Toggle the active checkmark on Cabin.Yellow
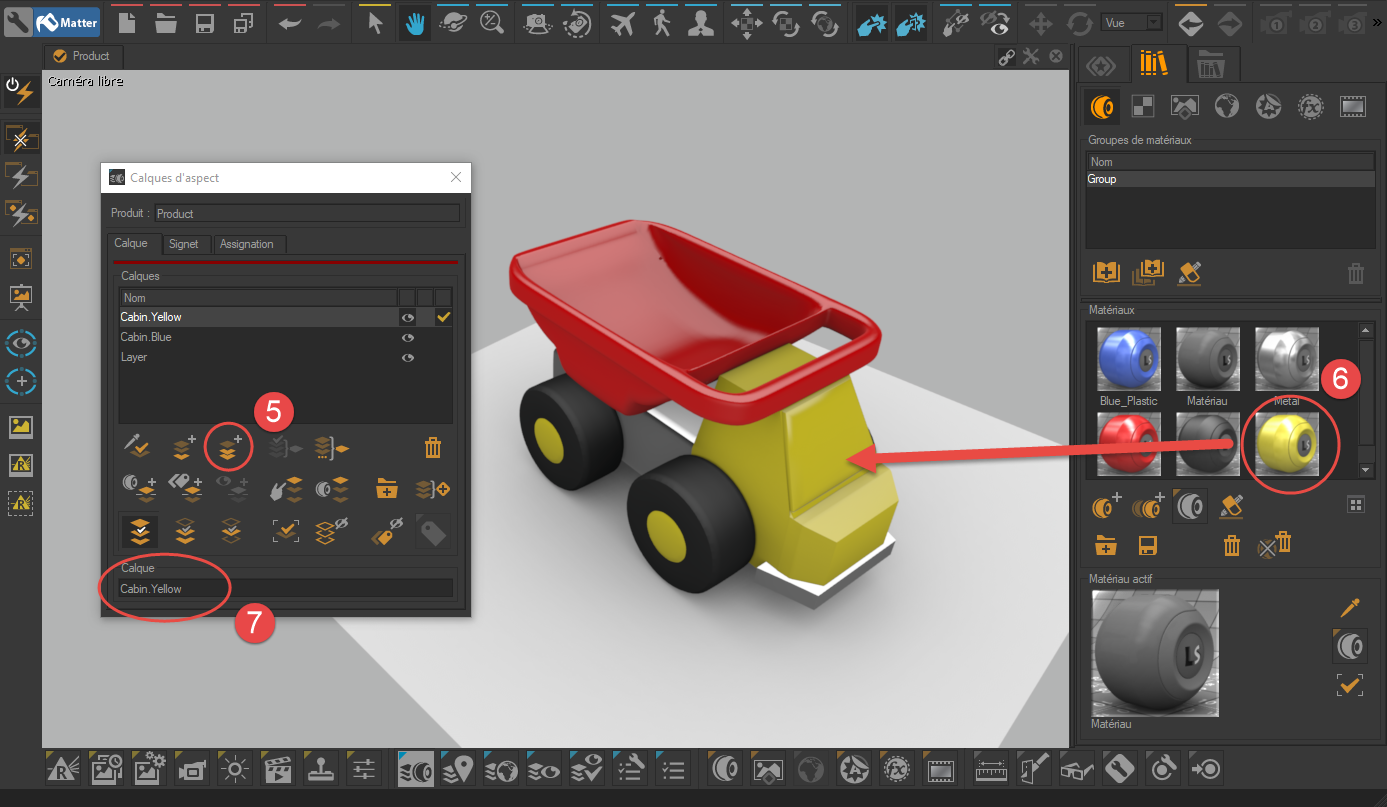The height and width of the screenshot is (807, 1387). click(x=443, y=316)
